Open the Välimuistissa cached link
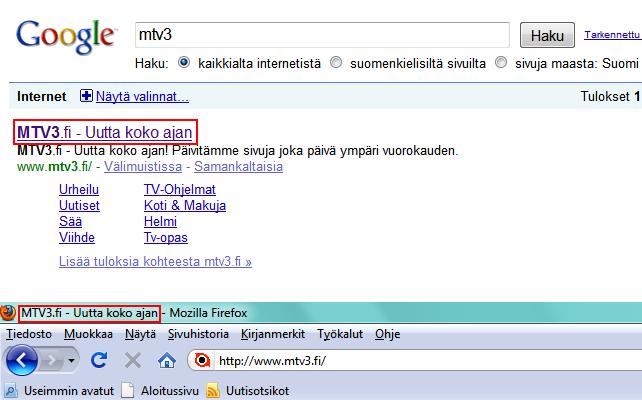Screen dimensions: 642x400 coord(143,167)
